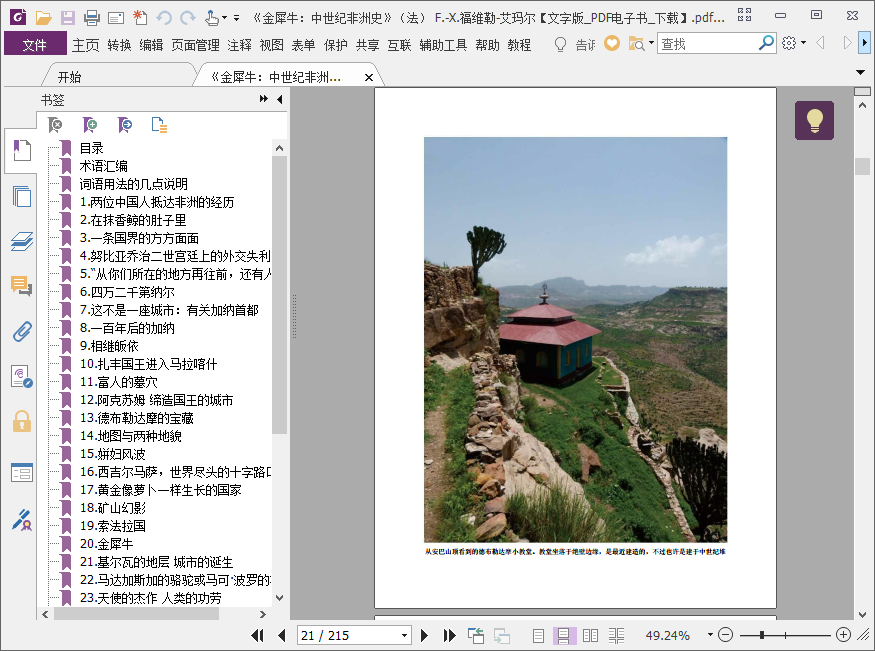
Task: Click the bookmarks panel vertical scrollbar
Action: [x=280, y=295]
